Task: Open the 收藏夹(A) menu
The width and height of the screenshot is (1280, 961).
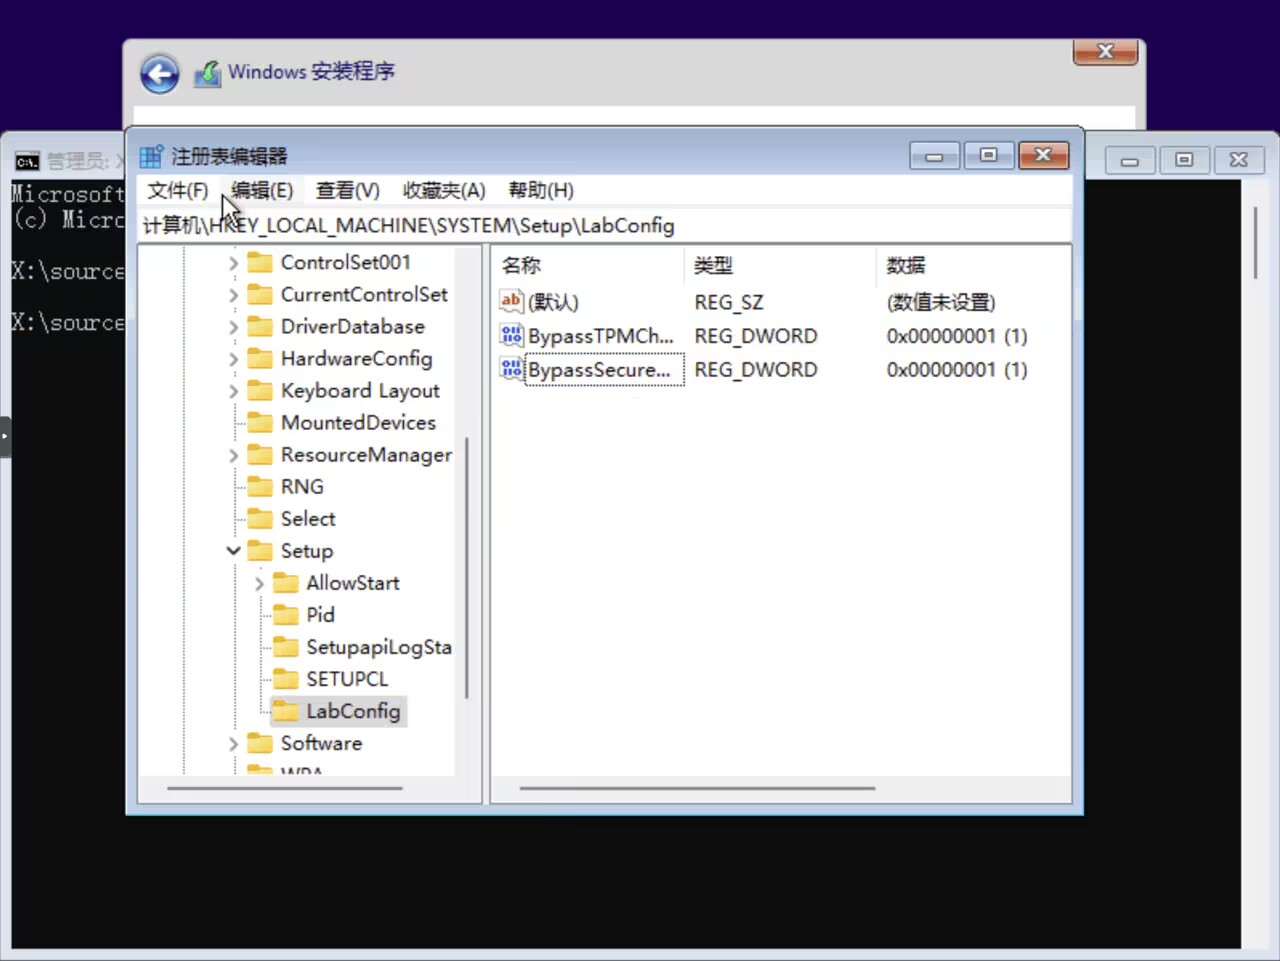Action: (x=444, y=190)
